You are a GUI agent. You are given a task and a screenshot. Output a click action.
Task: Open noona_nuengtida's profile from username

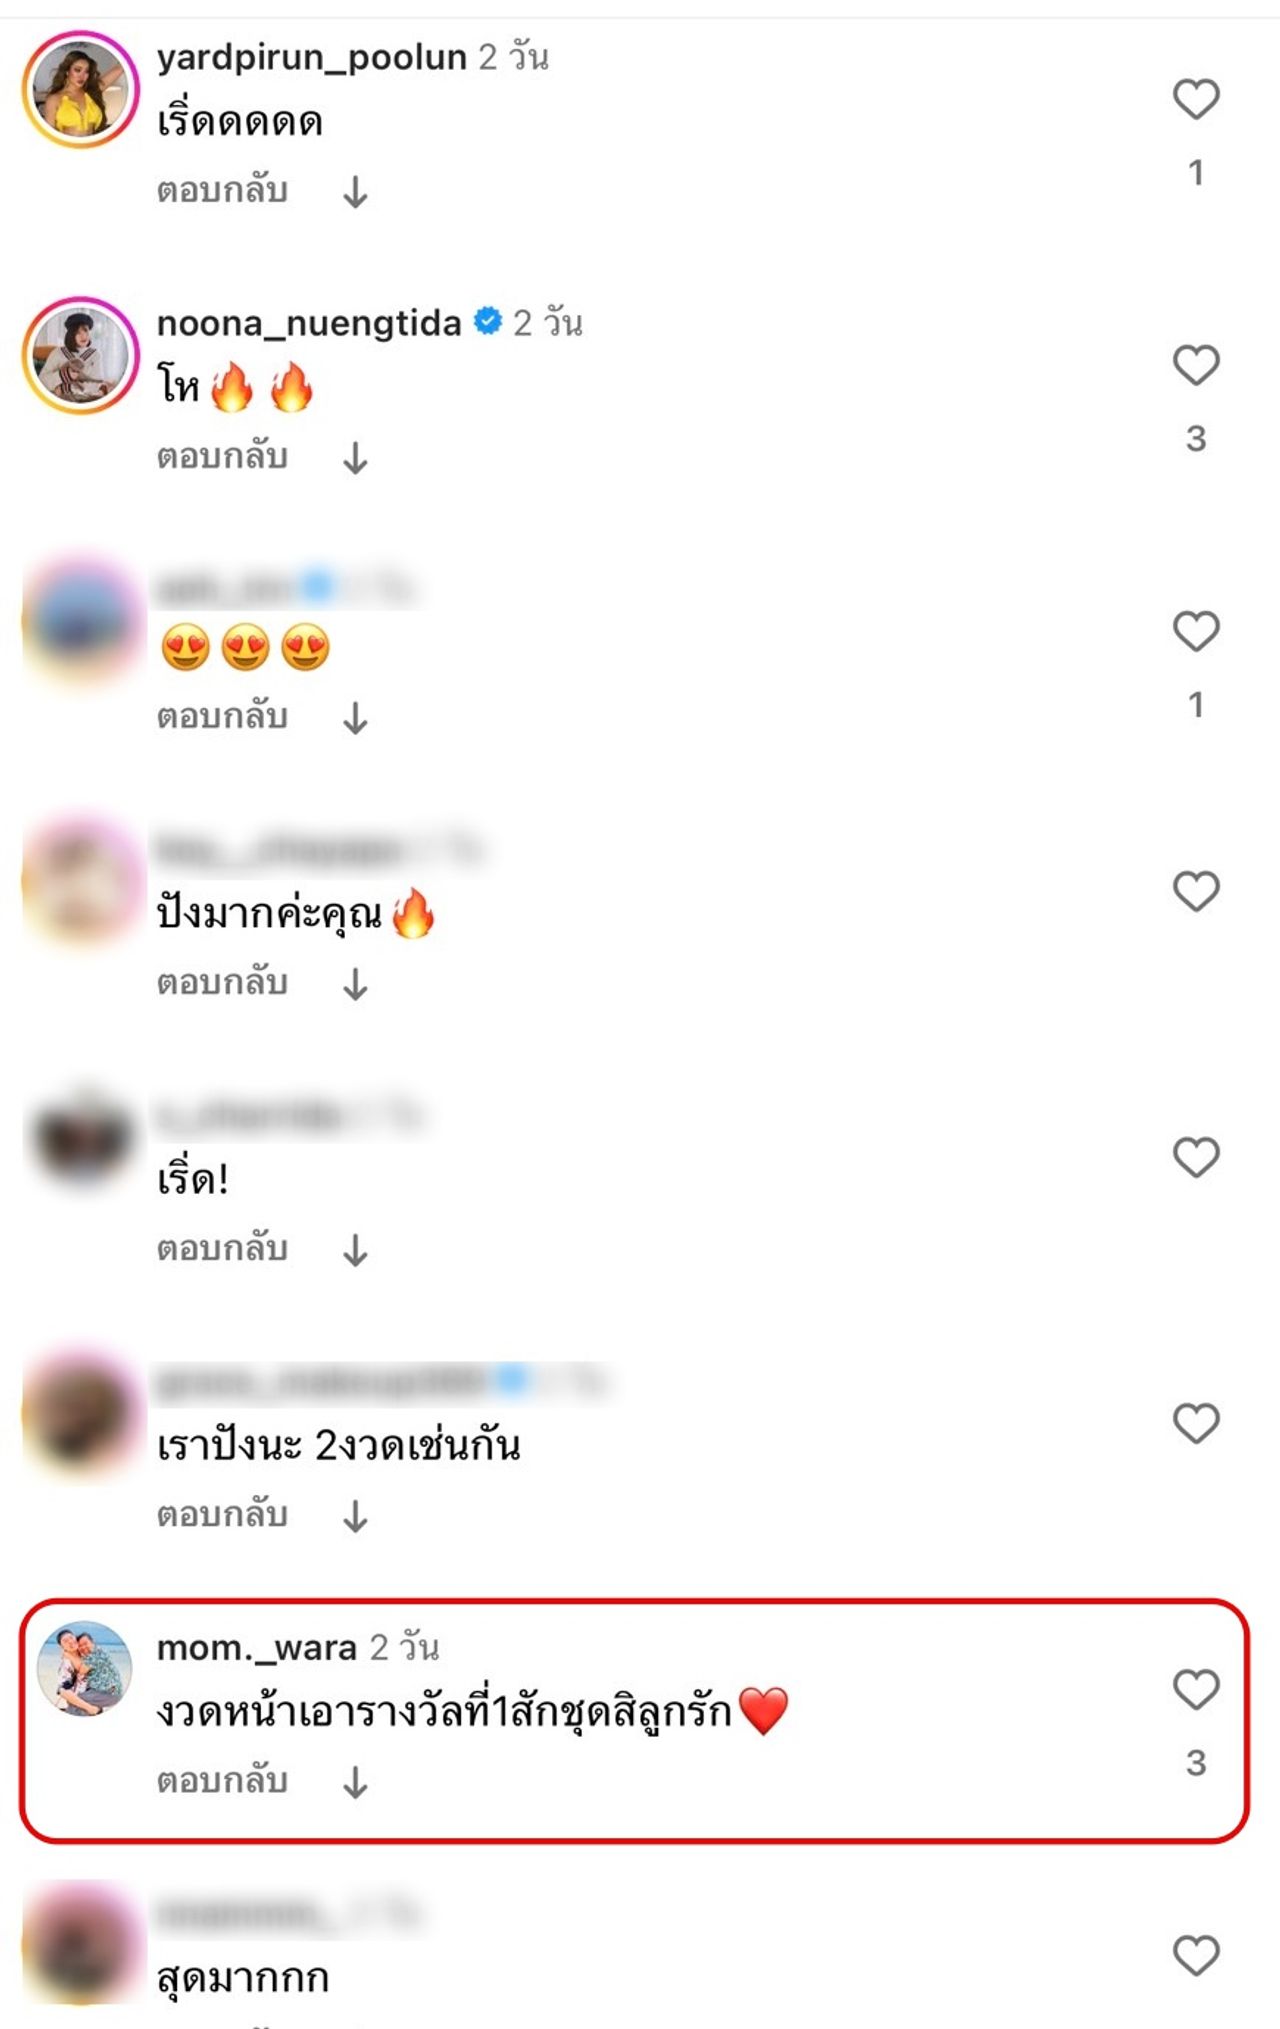point(309,323)
